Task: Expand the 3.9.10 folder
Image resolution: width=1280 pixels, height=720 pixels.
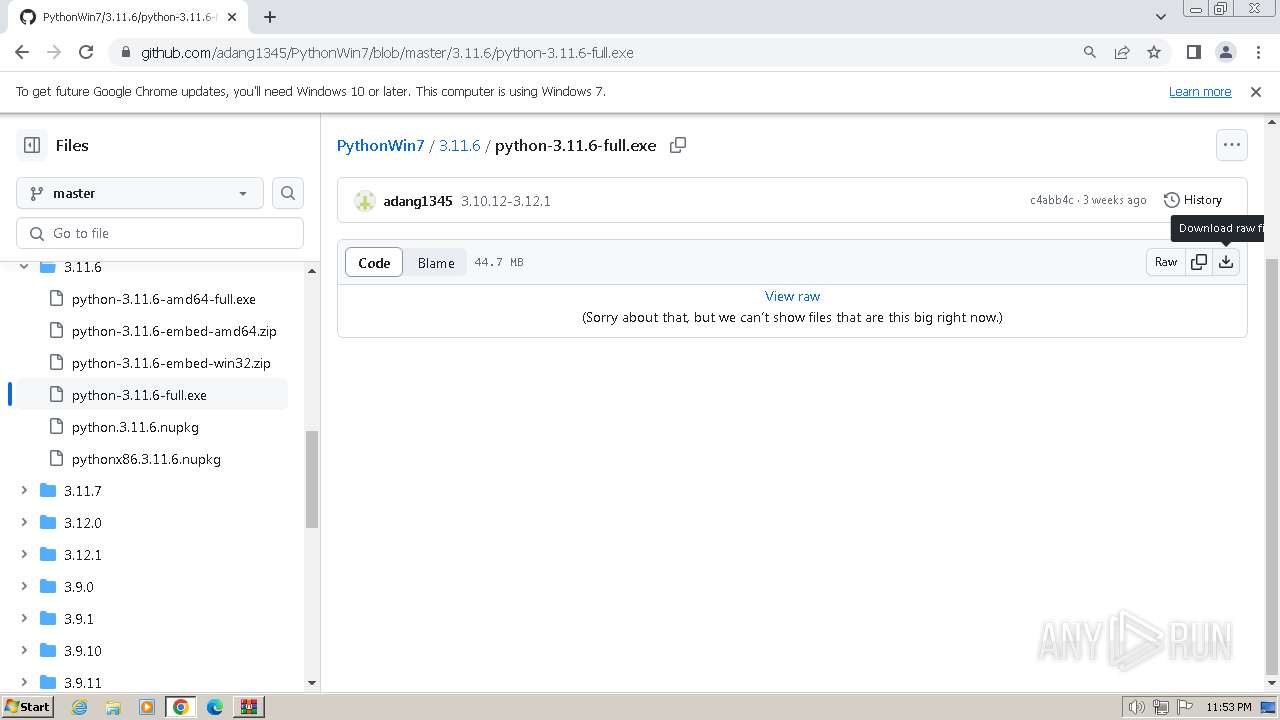Action: 24,651
